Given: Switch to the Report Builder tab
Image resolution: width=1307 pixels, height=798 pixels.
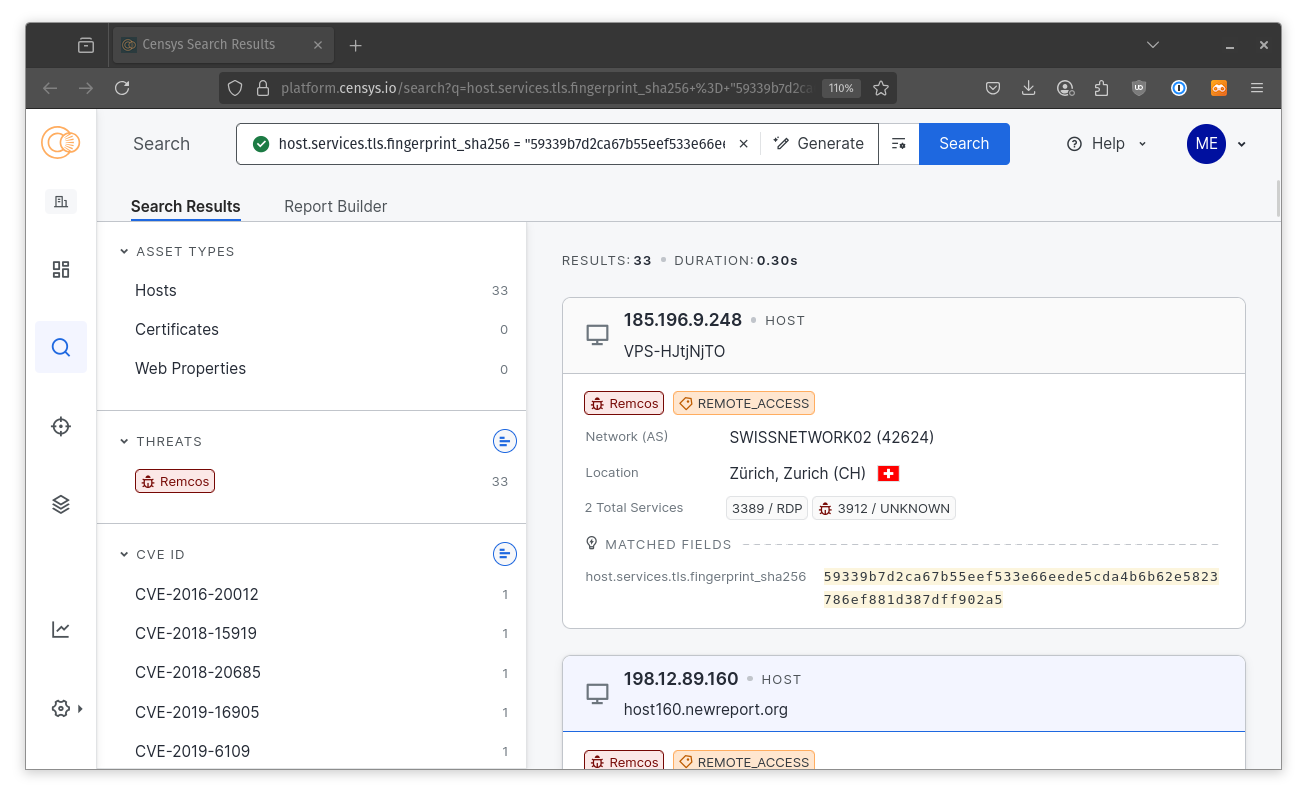Looking at the screenshot, I should [x=335, y=206].
